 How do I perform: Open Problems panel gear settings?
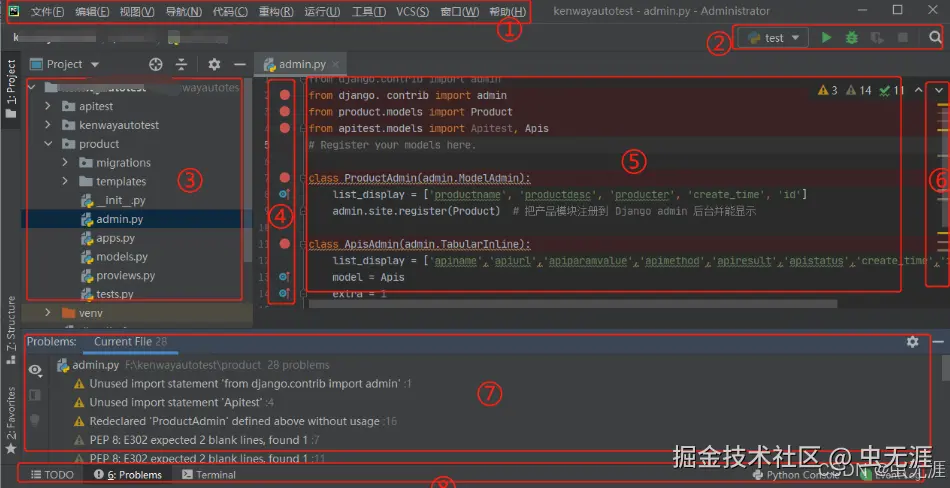[x=912, y=342]
